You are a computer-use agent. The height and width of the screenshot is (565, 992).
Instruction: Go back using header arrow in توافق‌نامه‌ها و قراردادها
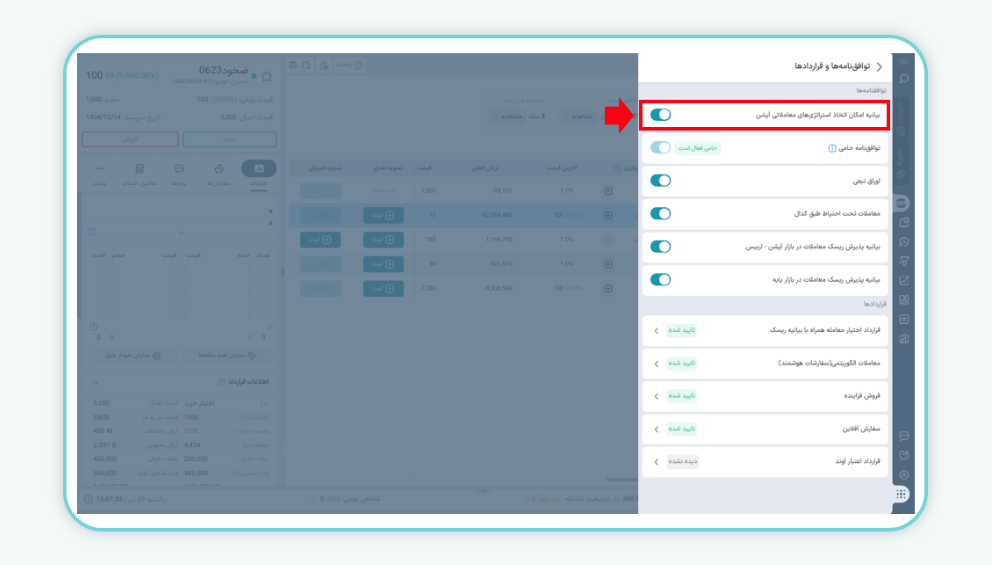[x=879, y=67]
